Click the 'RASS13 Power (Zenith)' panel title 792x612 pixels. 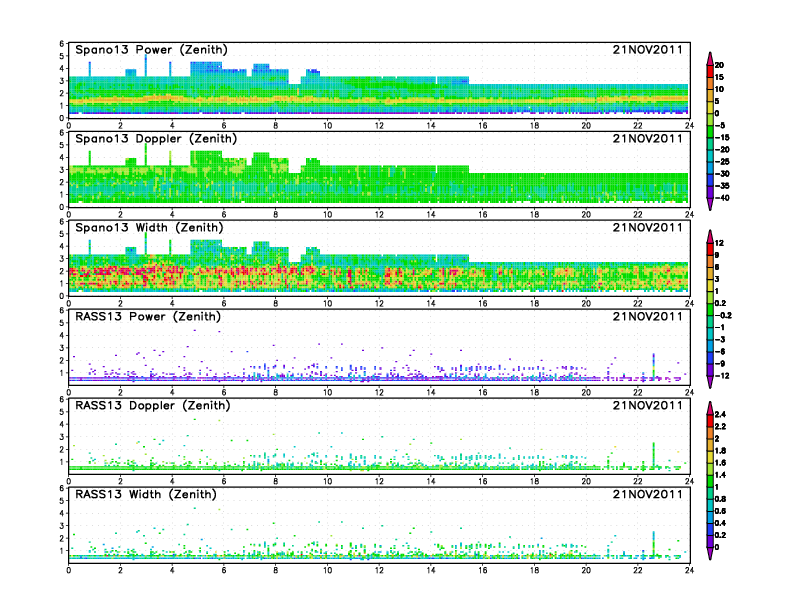(148, 317)
